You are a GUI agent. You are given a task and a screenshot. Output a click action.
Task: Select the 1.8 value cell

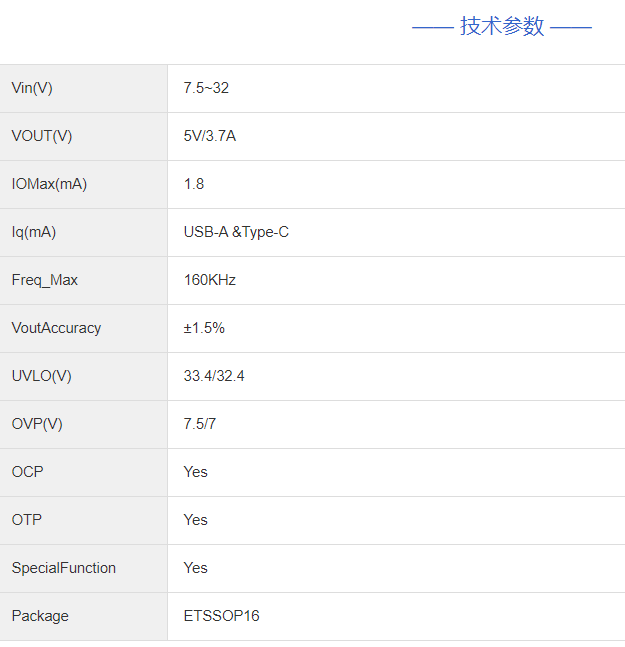194,184
